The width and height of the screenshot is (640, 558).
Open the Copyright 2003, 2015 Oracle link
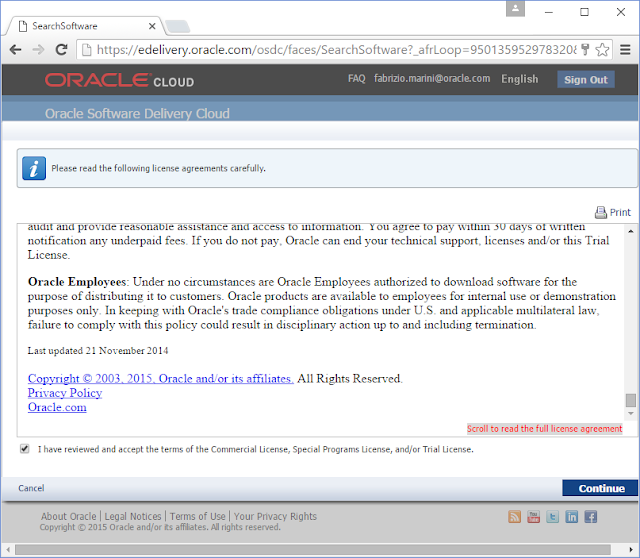(160, 379)
